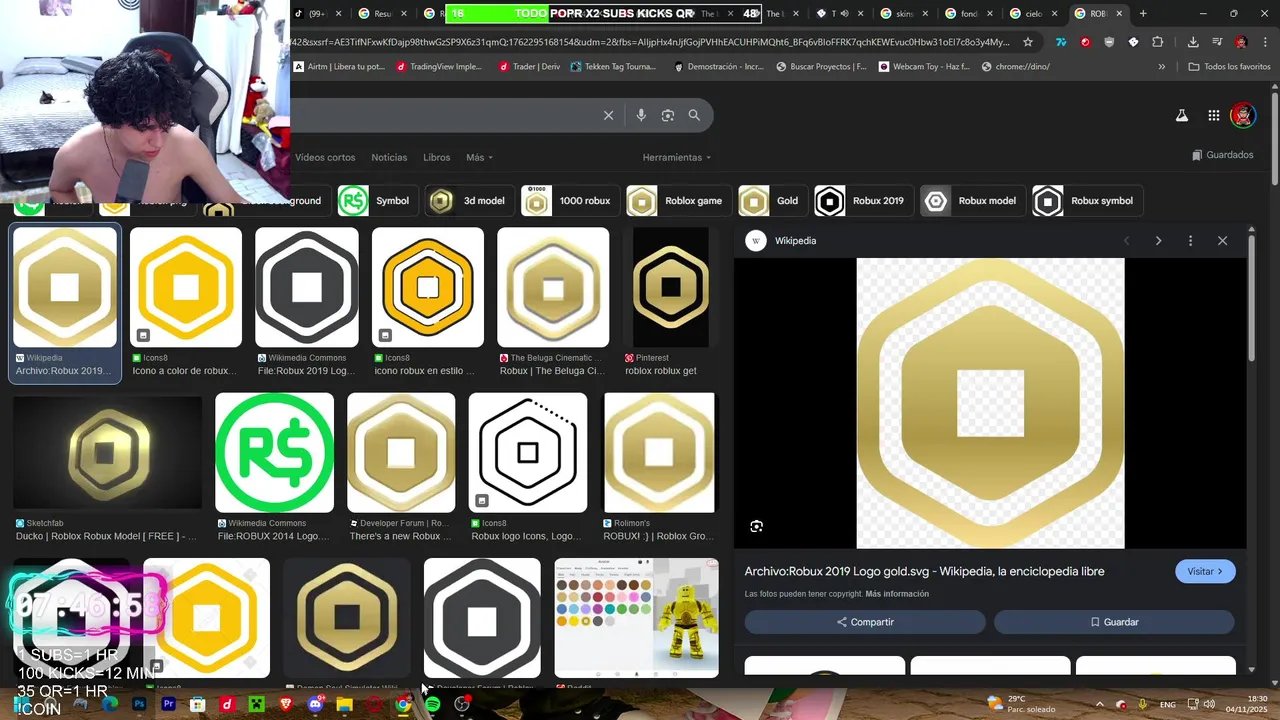Screen dimensions: 1280x720
Task: Bookmark this page with the star icon
Action: (1028, 42)
